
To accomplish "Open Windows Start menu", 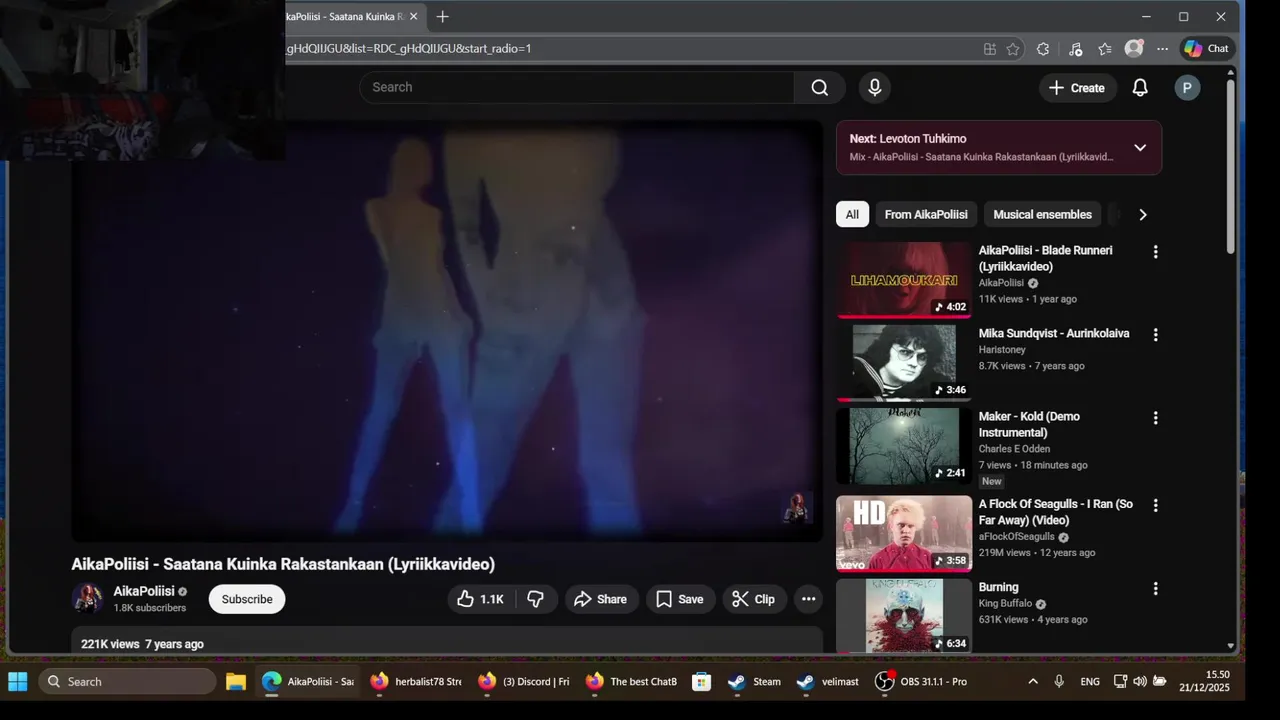I will coord(18,682).
